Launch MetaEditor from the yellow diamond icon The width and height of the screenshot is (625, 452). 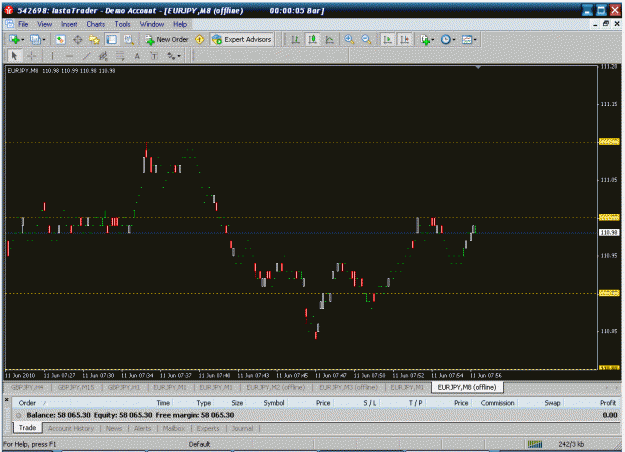200,39
